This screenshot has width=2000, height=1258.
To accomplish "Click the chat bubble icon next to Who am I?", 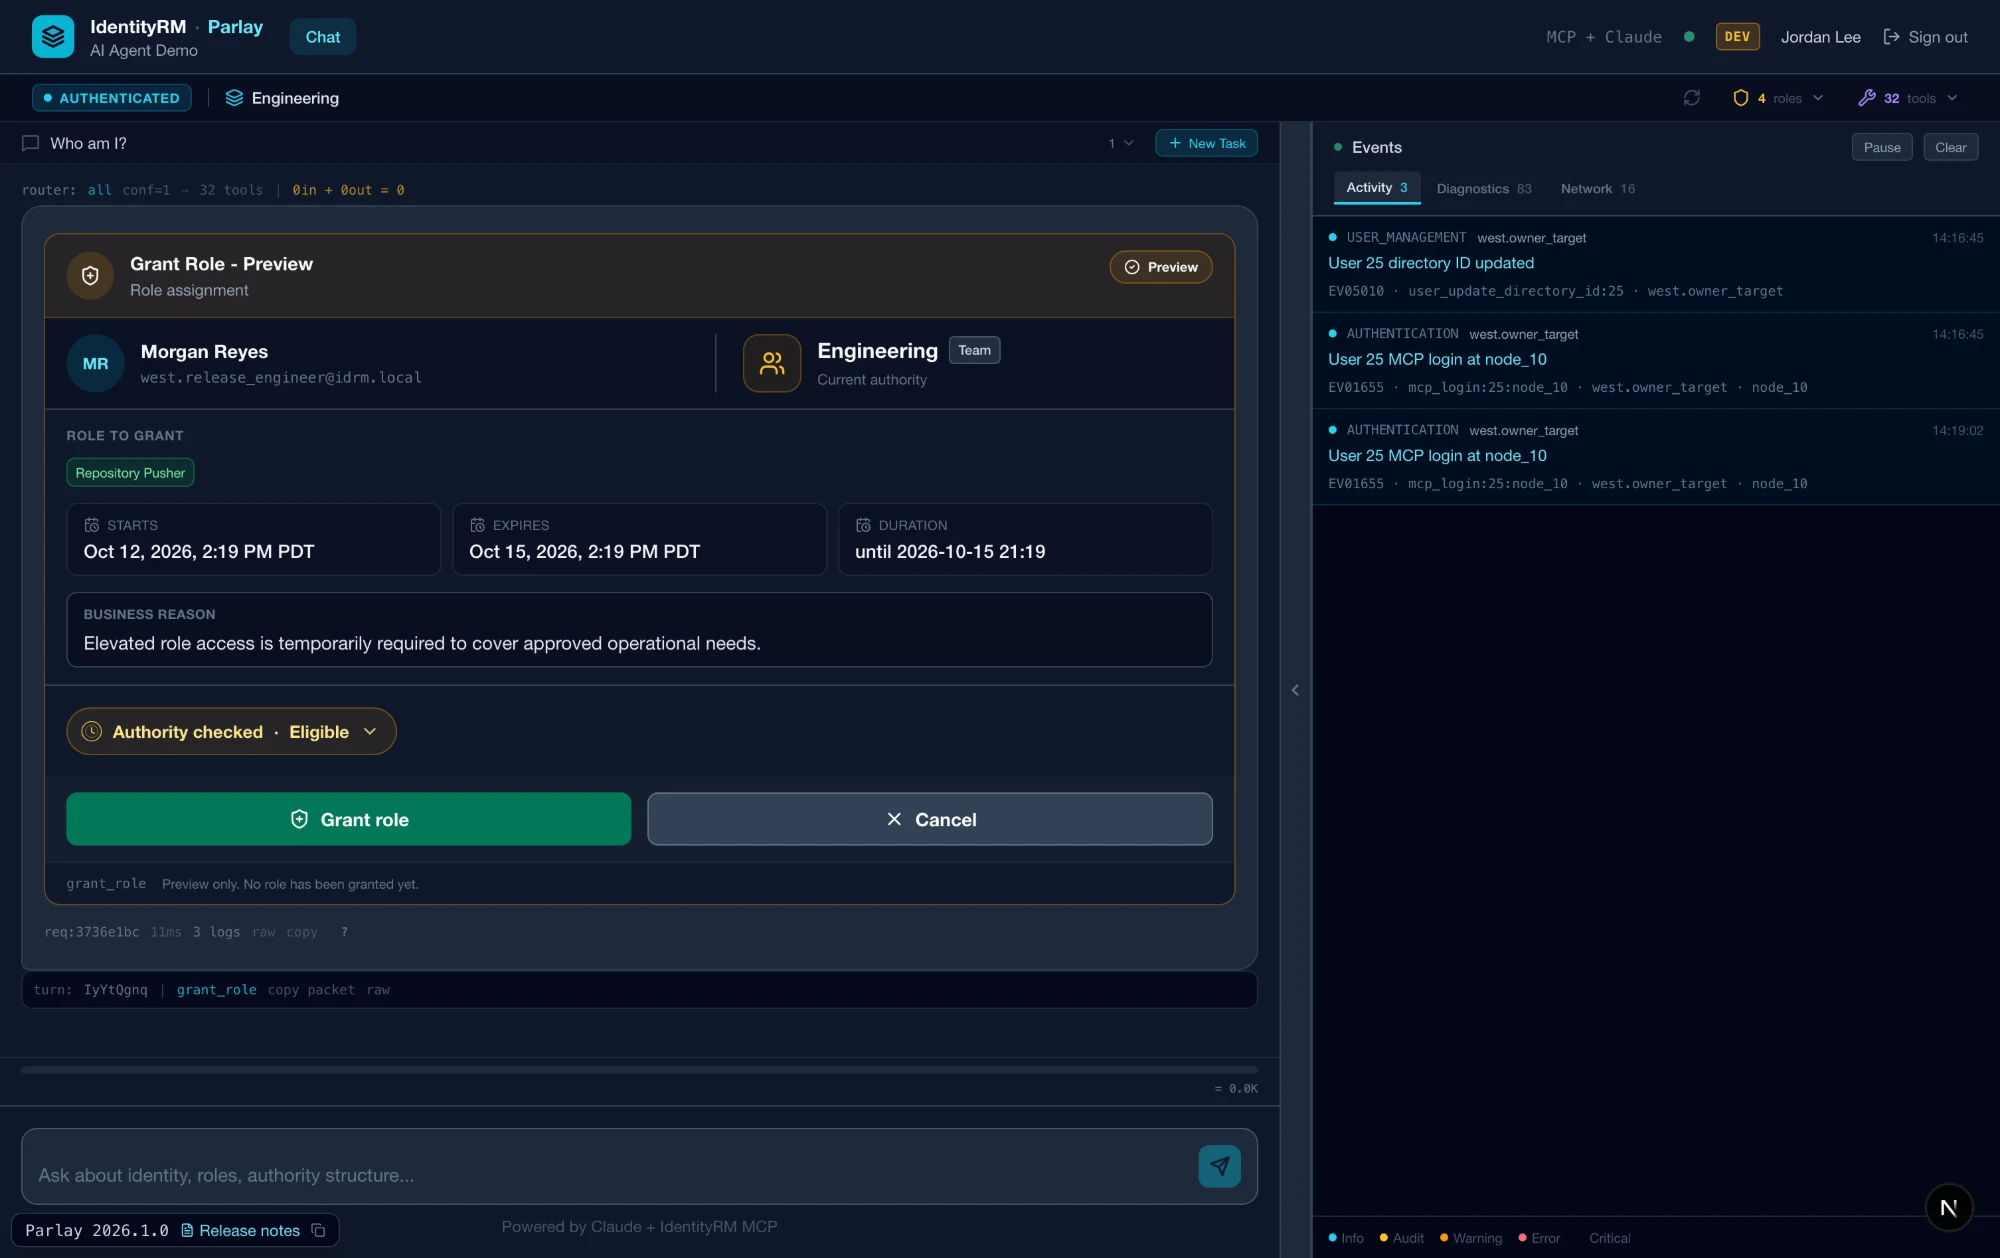I will (31, 144).
